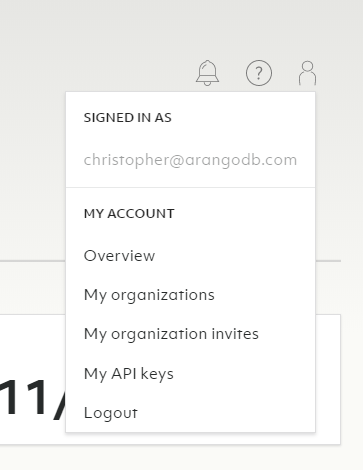Open My API keys

pos(190,373)
